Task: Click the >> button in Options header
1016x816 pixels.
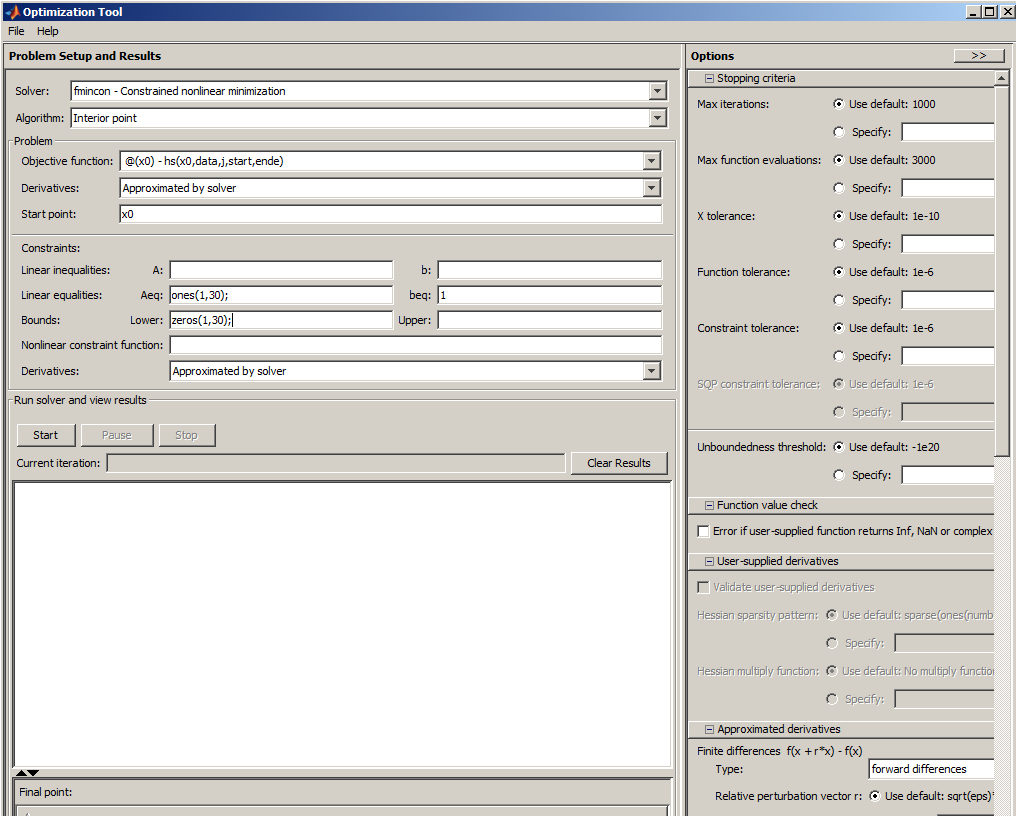Action: [978, 56]
